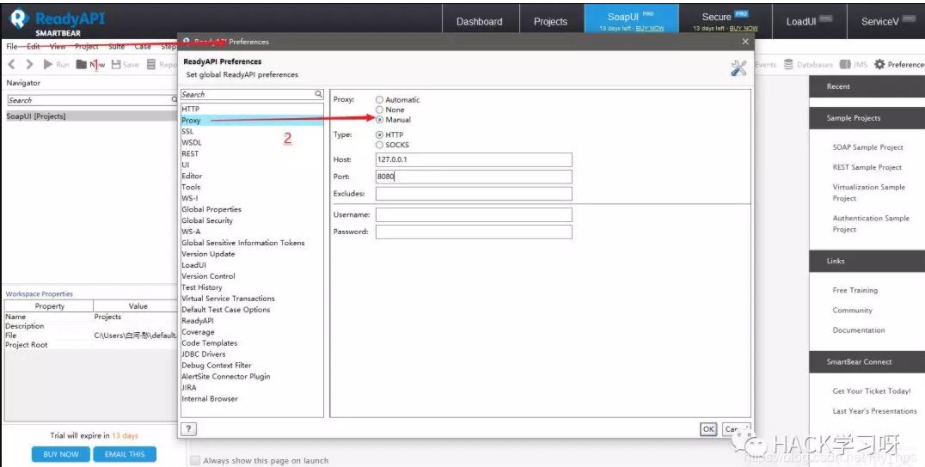This screenshot has width=925, height=467.
Task: Click the Run play icon in toolbar
Action: (x=48, y=64)
